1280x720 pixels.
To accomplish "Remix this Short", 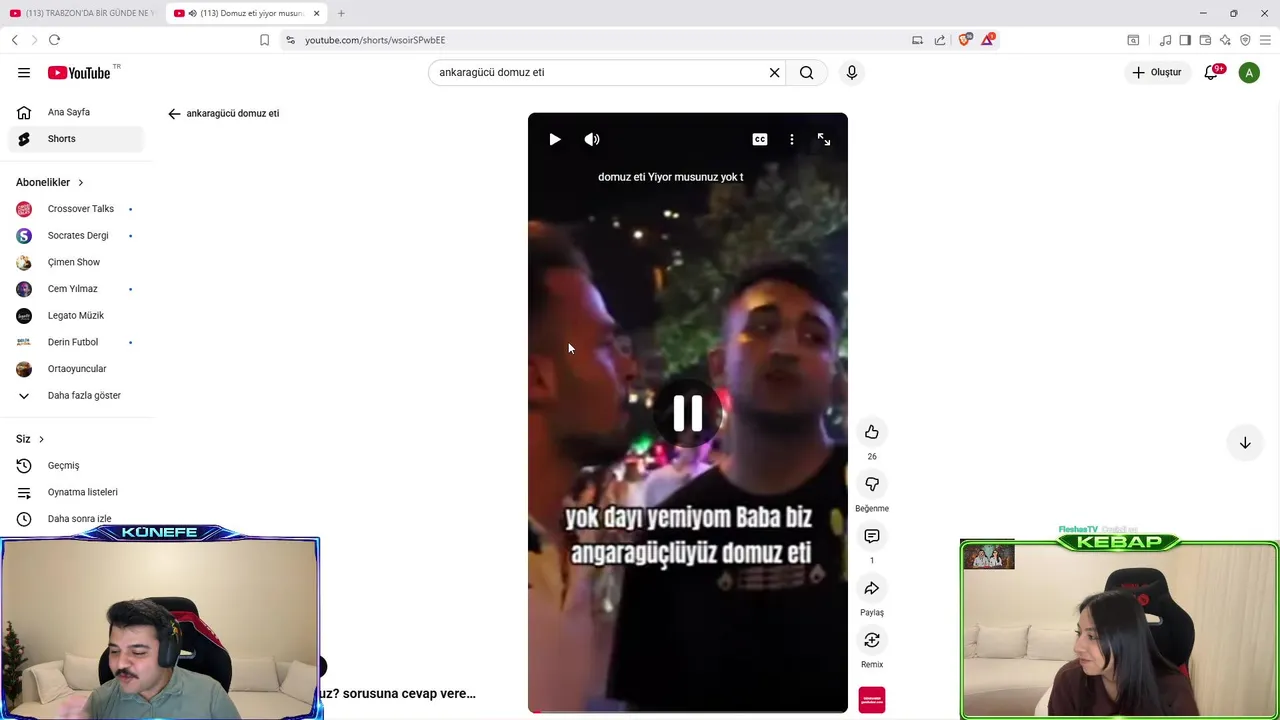I will pyautogui.click(x=872, y=640).
